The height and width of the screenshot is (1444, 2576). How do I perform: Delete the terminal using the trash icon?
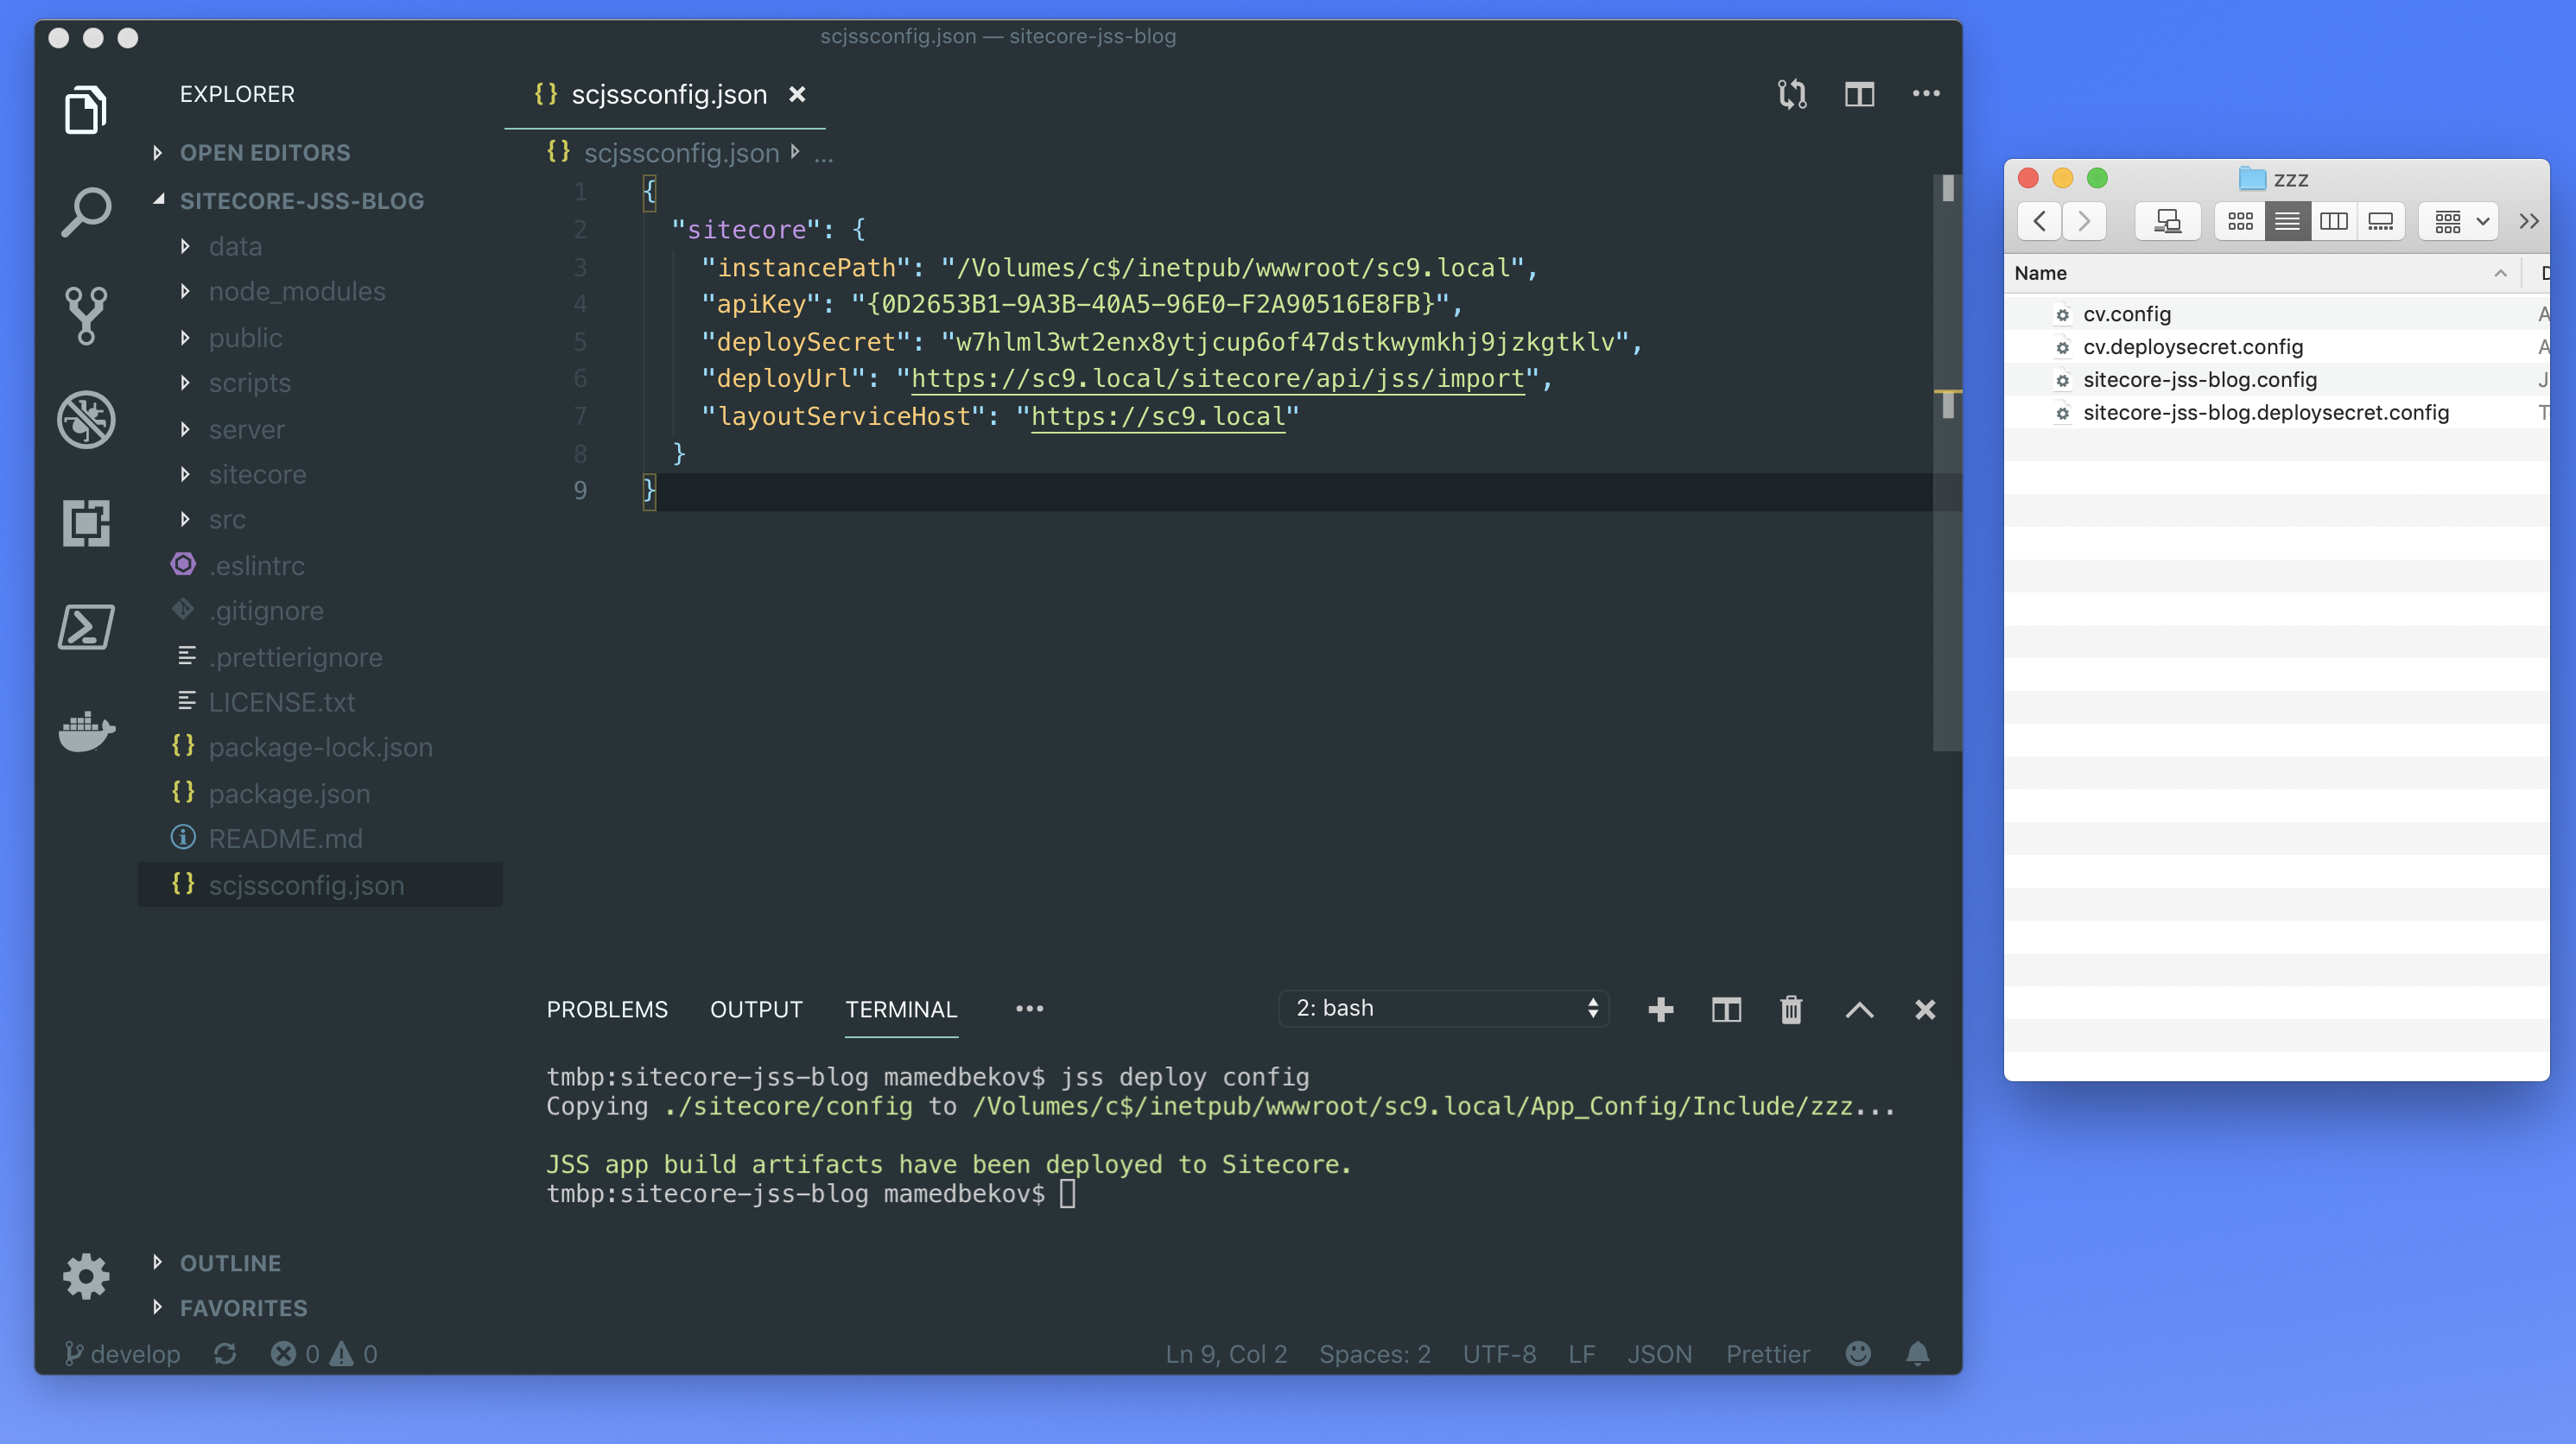(x=1791, y=1009)
